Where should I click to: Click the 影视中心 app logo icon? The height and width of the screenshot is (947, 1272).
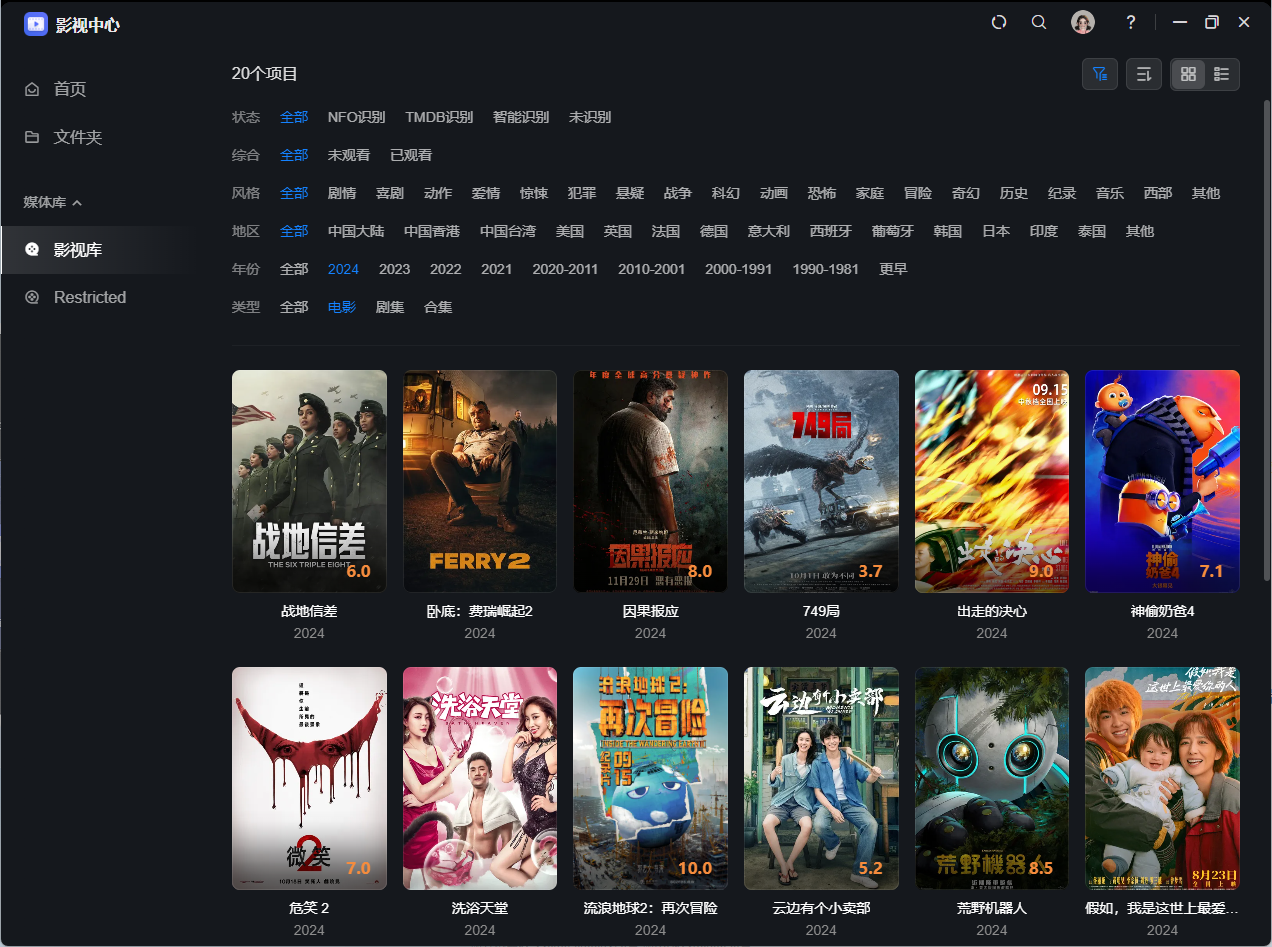tap(36, 24)
